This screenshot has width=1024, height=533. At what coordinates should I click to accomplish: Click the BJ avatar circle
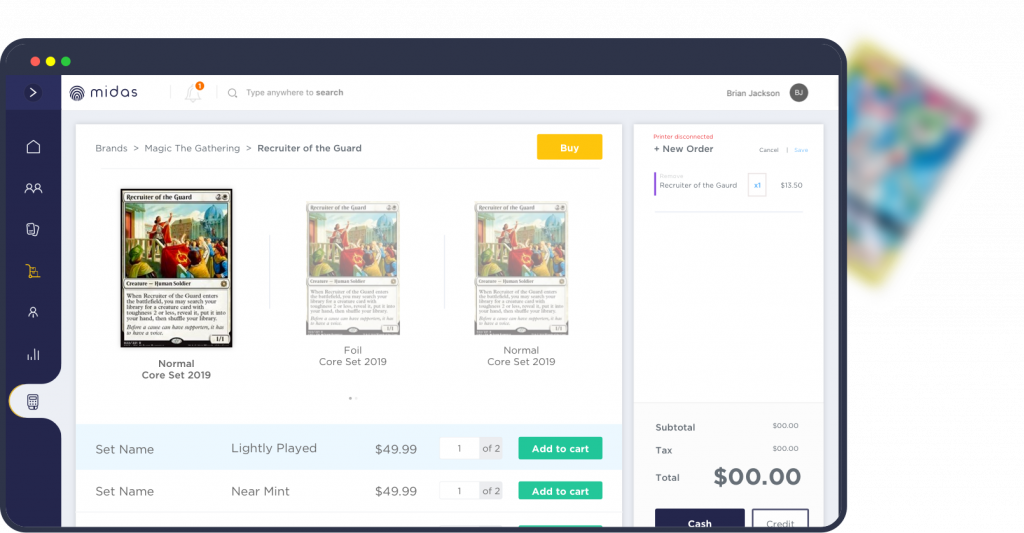point(799,93)
